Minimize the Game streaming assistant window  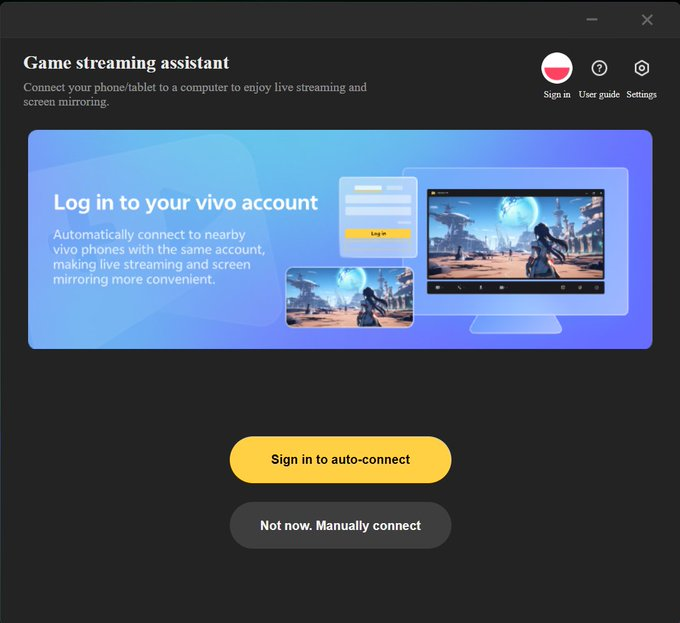point(592,20)
